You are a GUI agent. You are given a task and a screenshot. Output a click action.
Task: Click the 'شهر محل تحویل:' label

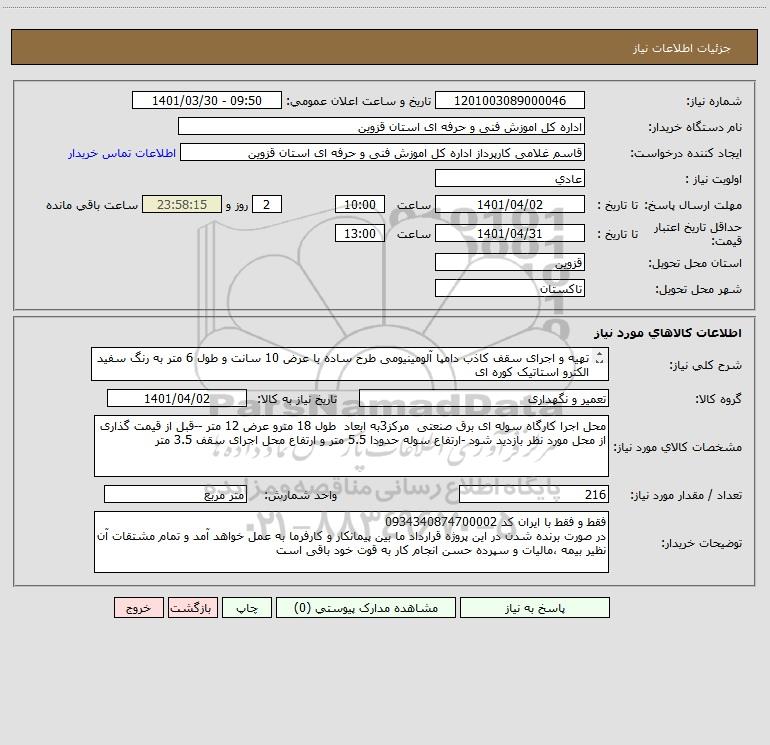[699, 289]
